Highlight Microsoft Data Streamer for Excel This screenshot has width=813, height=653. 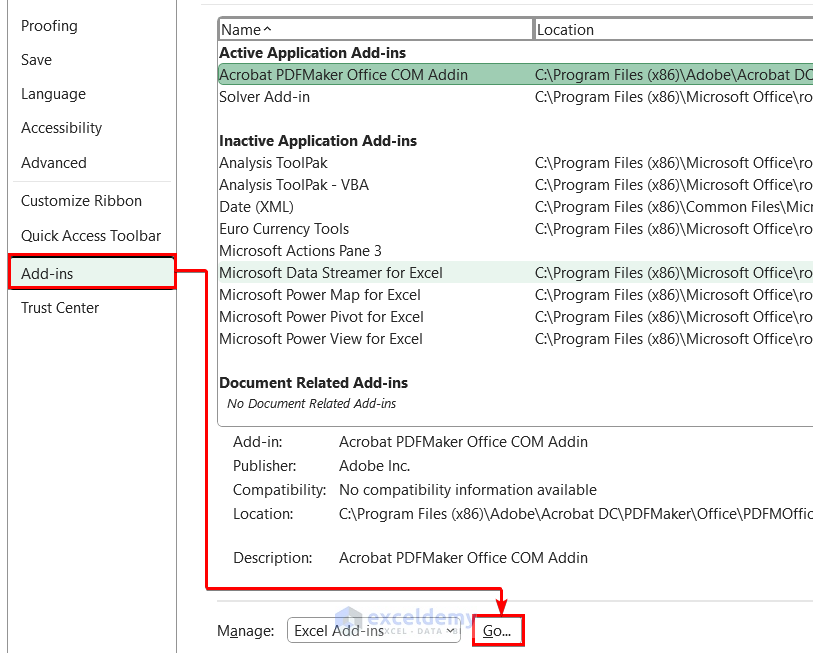(331, 273)
